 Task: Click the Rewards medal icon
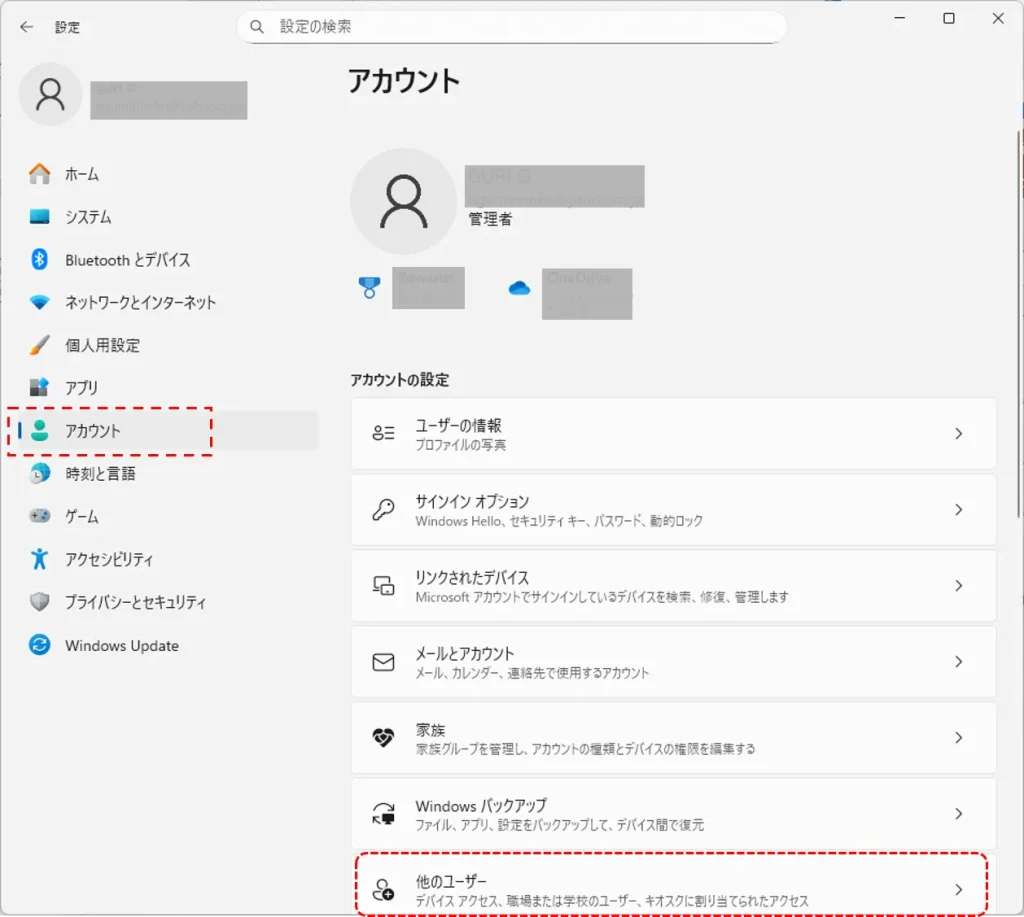[369, 288]
